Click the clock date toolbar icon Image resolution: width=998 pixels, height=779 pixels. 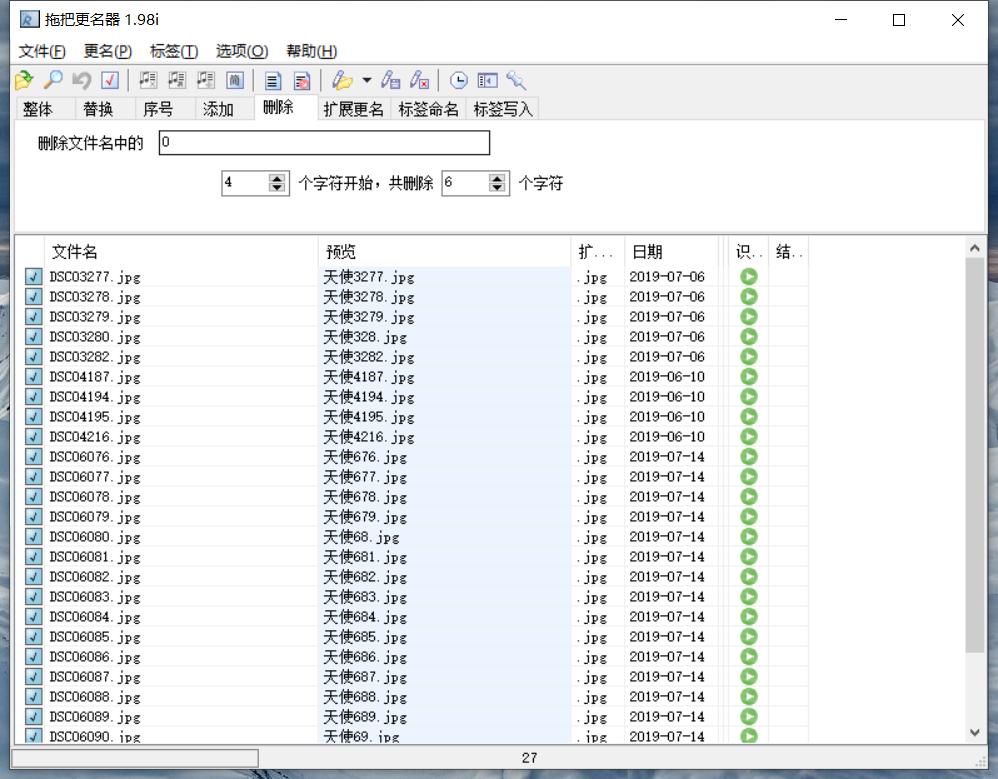click(x=459, y=80)
